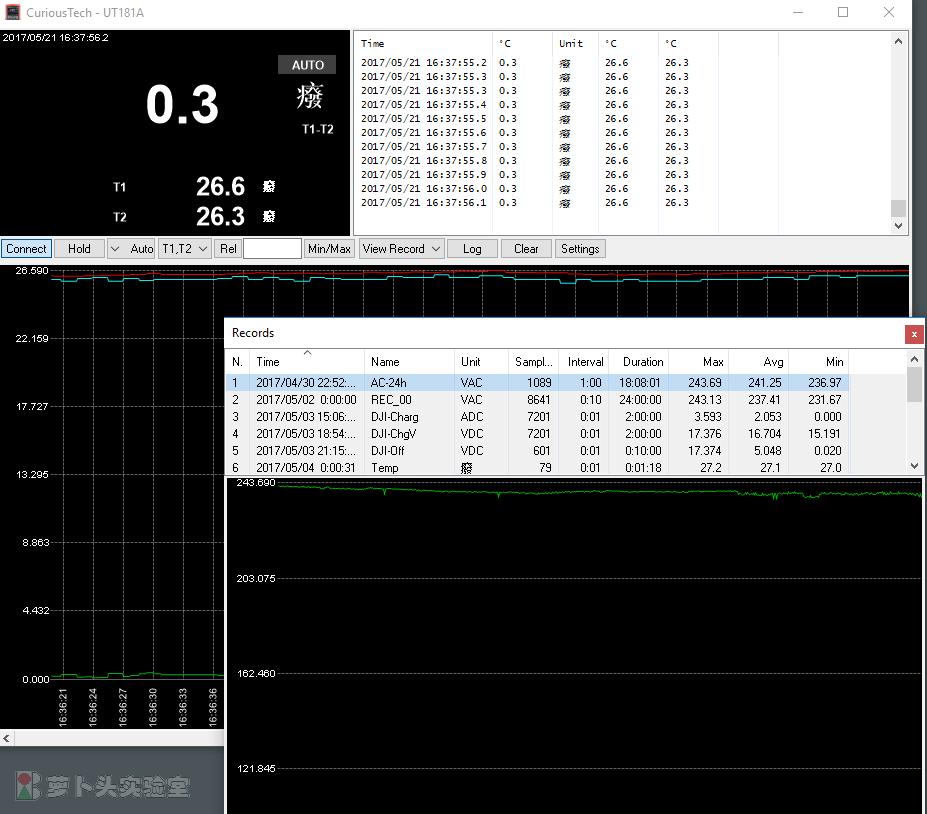The height and width of the screenshot is (814, 927).
Task: Click the Log button
Action: coord(472,249)
